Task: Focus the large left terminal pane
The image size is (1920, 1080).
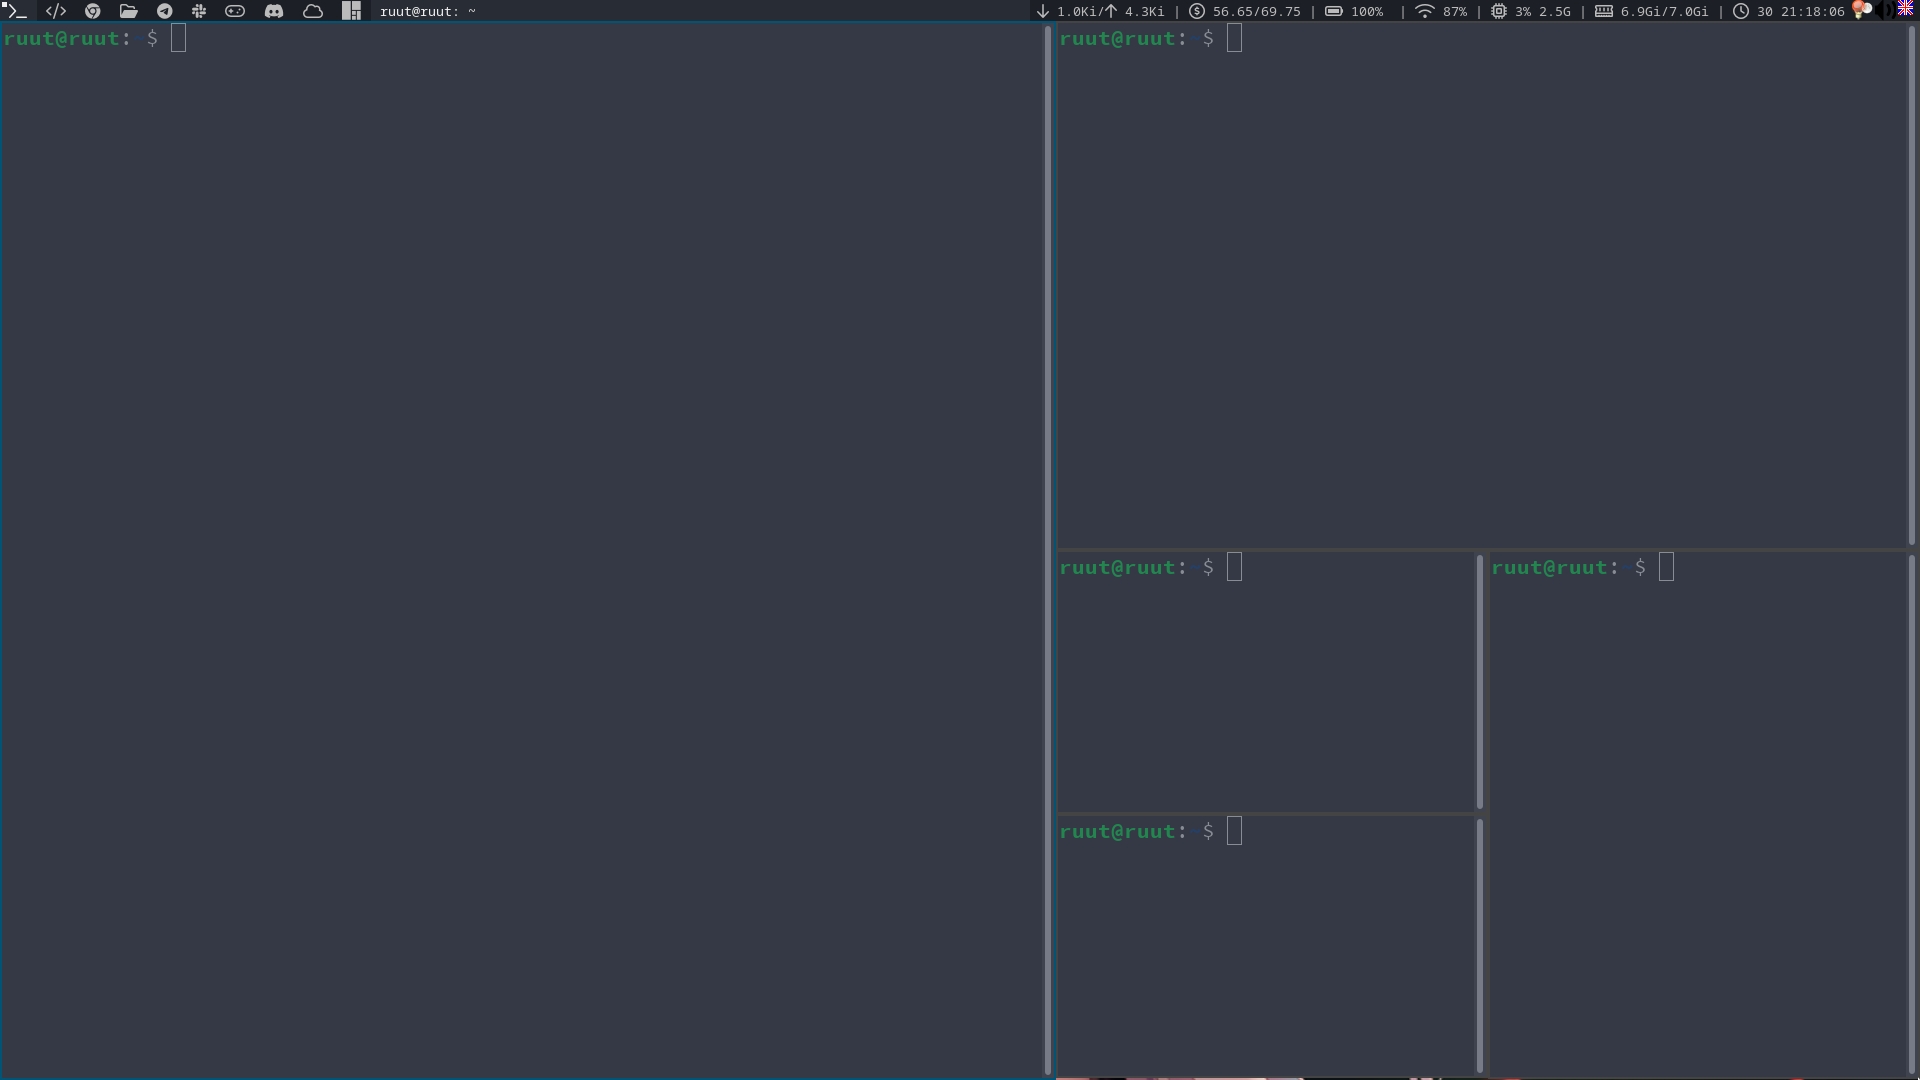Action: [520, 550]
